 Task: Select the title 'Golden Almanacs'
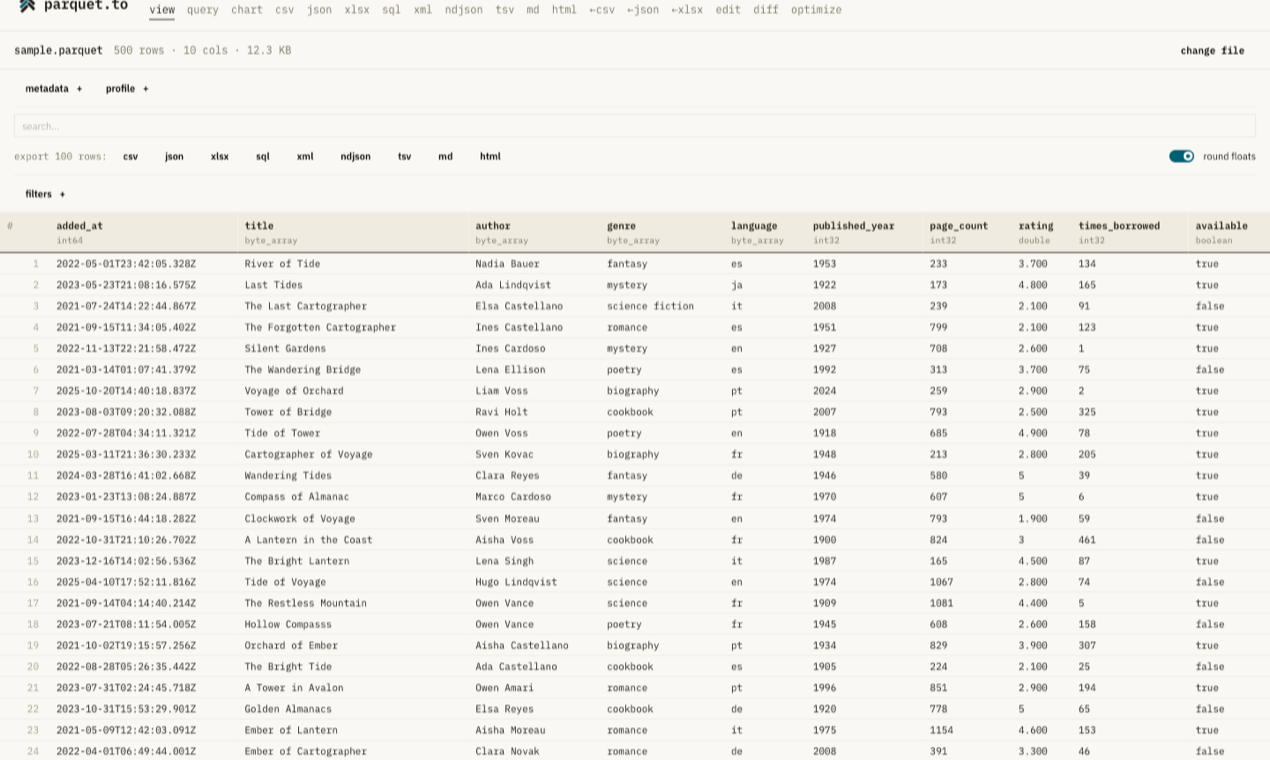pyautogui.click(x=288, y=709)
